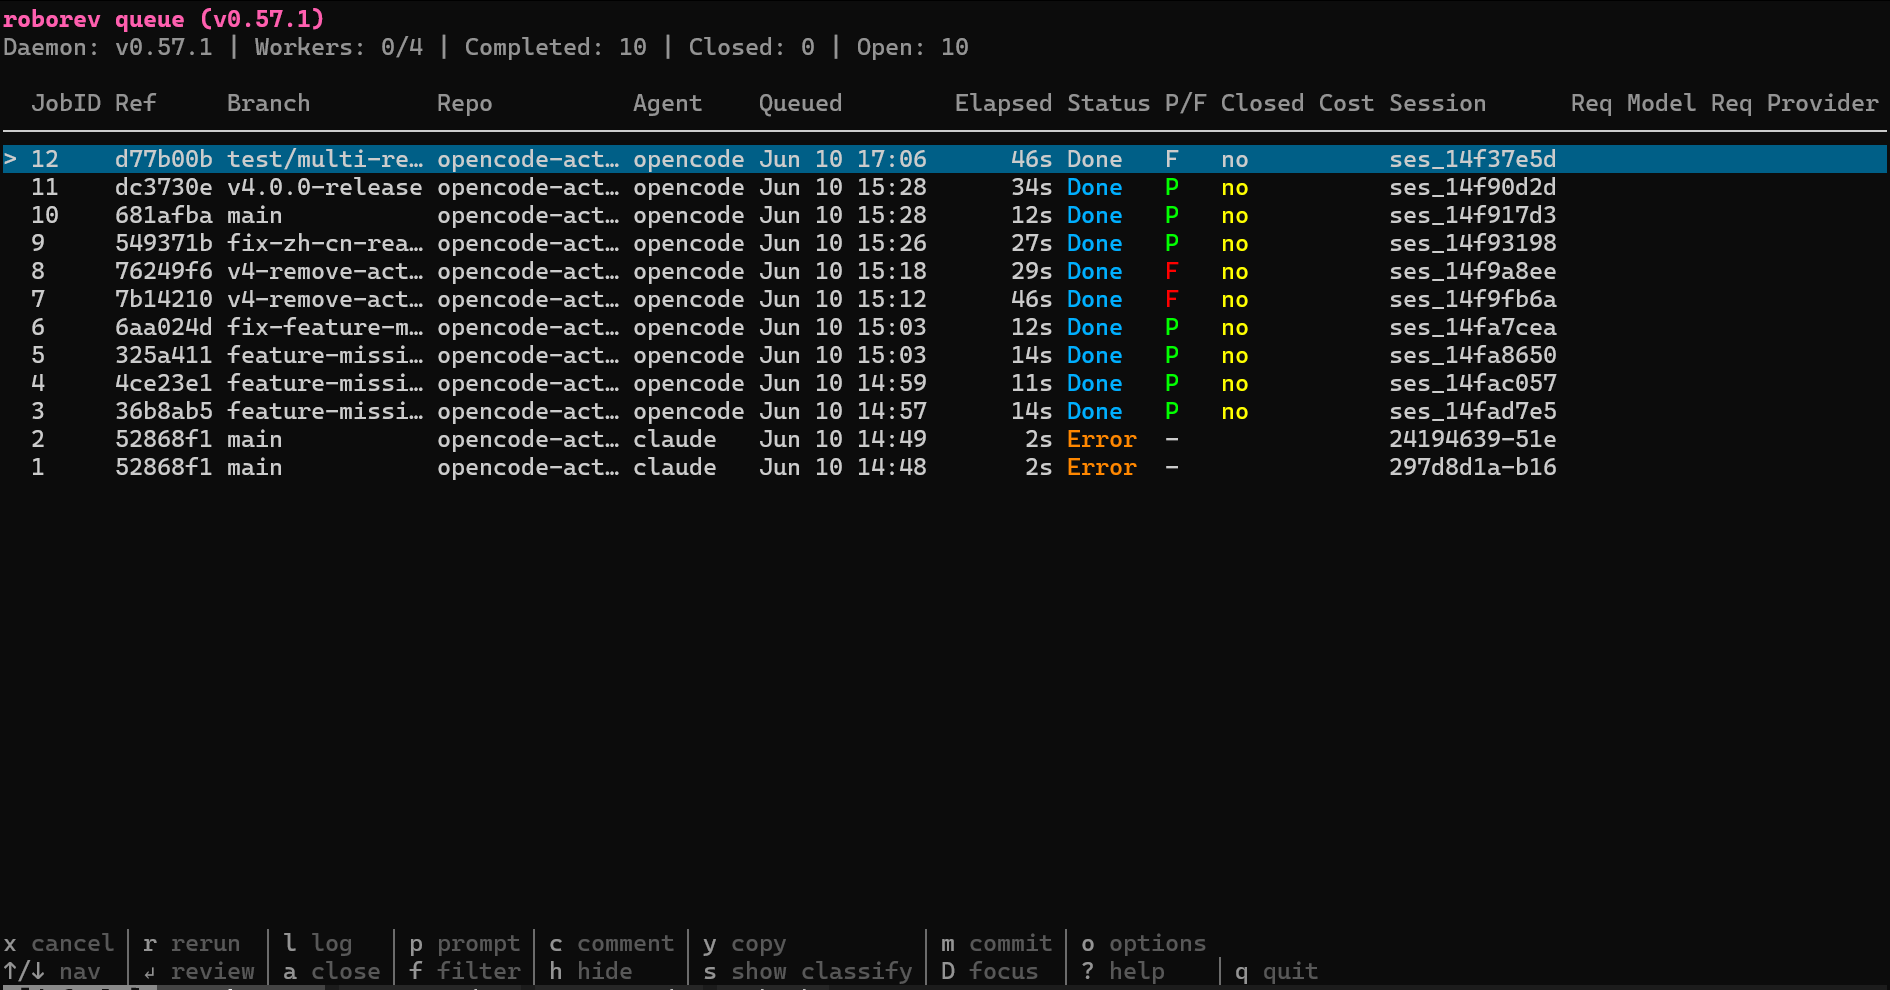Screen dimensions: 1890x990
Task: Click the v4.0.0-release branch cell
Action: 324,187
